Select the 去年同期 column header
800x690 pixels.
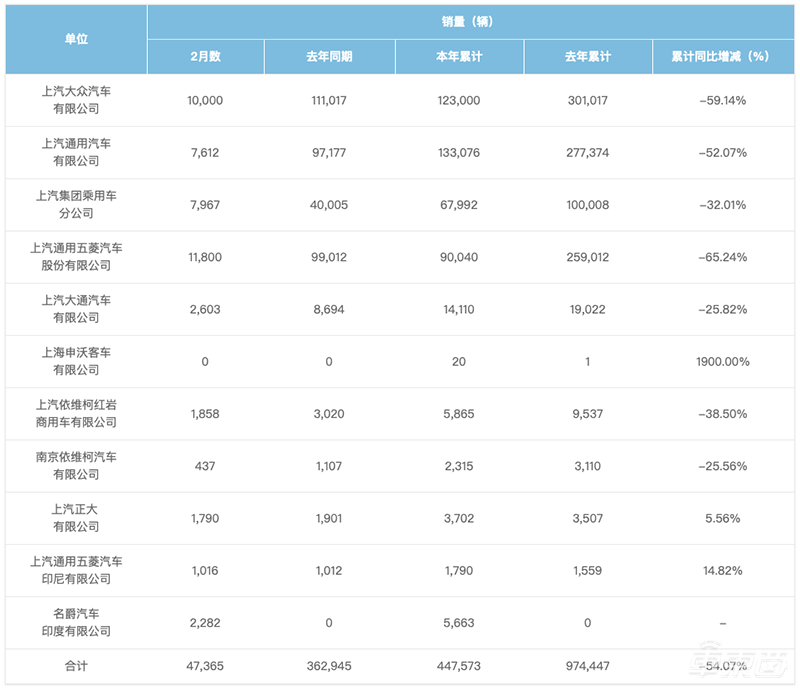(x=329, y=57)
